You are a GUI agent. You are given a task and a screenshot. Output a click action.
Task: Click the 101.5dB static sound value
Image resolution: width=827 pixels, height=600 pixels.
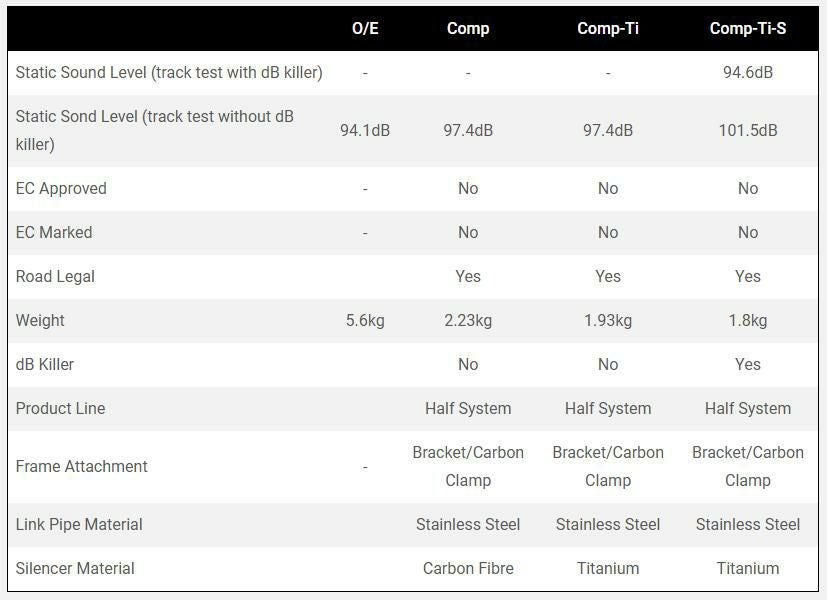pos(748,130)
